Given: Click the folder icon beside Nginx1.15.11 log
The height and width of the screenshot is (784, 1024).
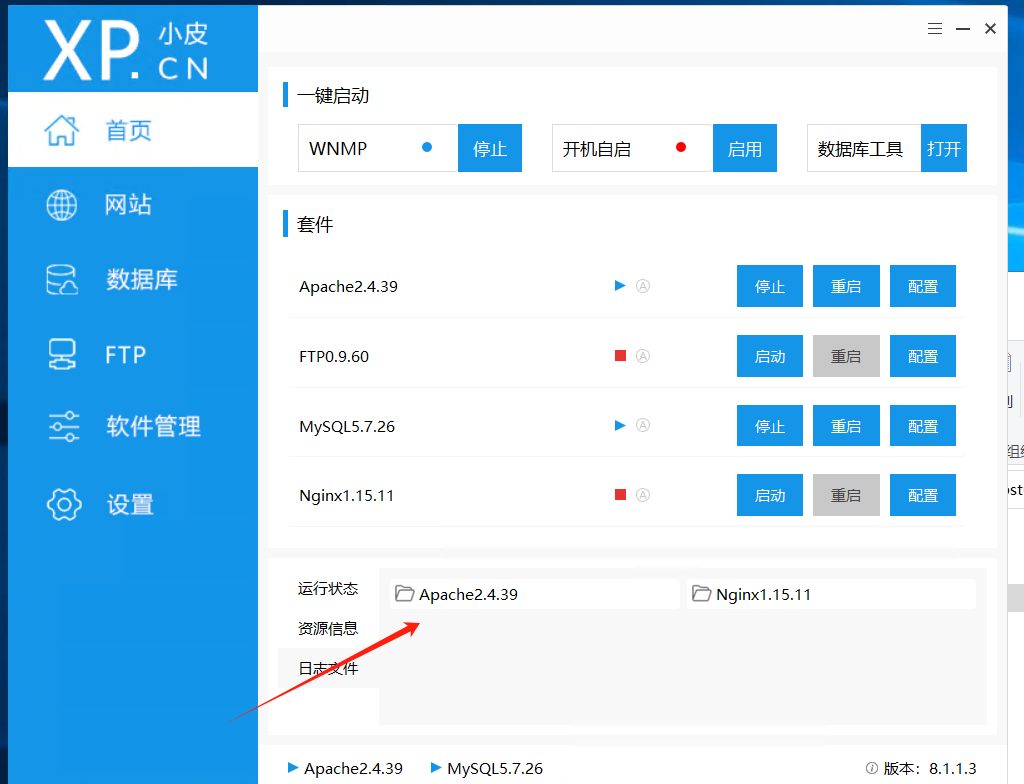Looking at the screenshot, I should pyautogui.click(x=701, y=594).
